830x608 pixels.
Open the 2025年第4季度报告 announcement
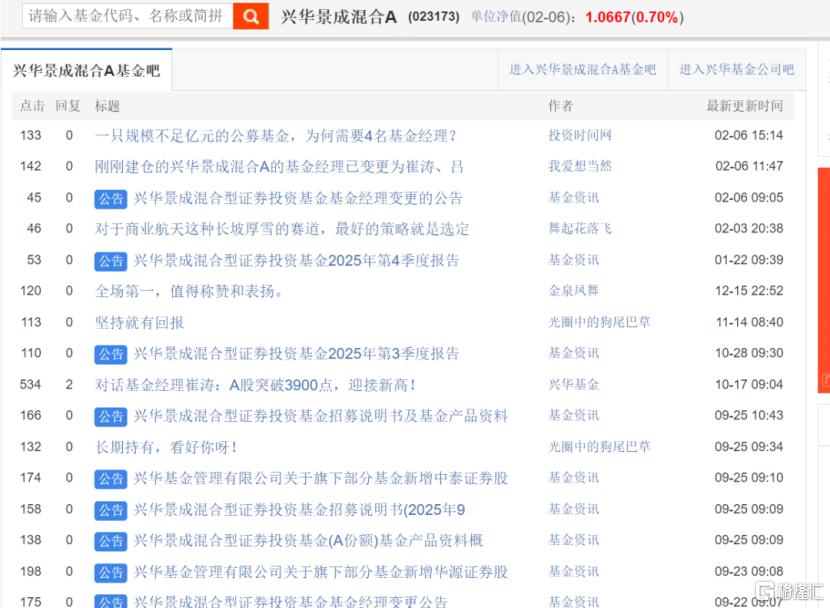[296, 260]
